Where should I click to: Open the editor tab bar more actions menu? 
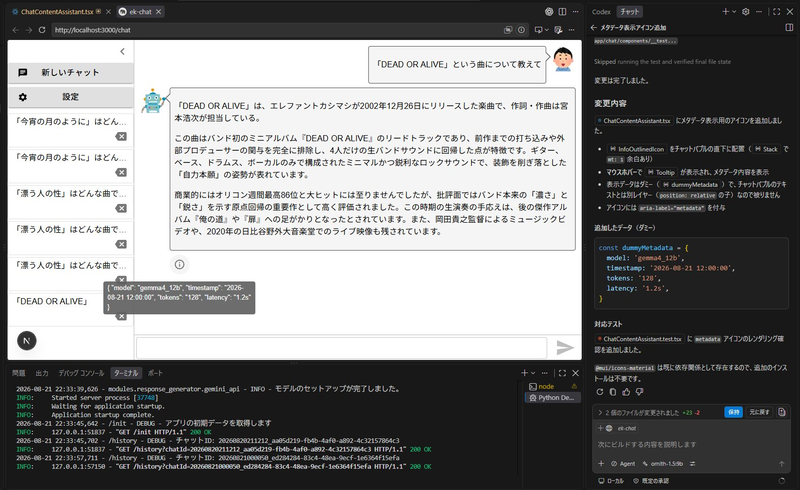pyautogui.click(x=576, y=12)
